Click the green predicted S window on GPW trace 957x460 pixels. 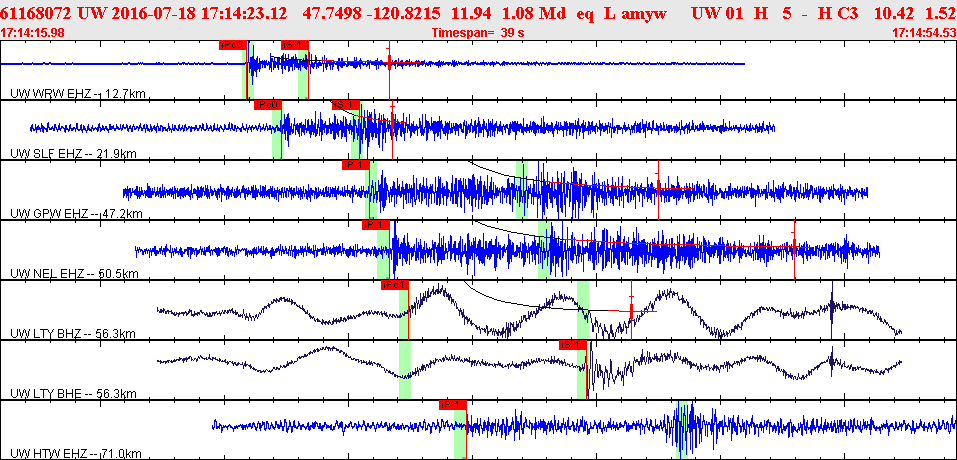(x=522, y=189)
